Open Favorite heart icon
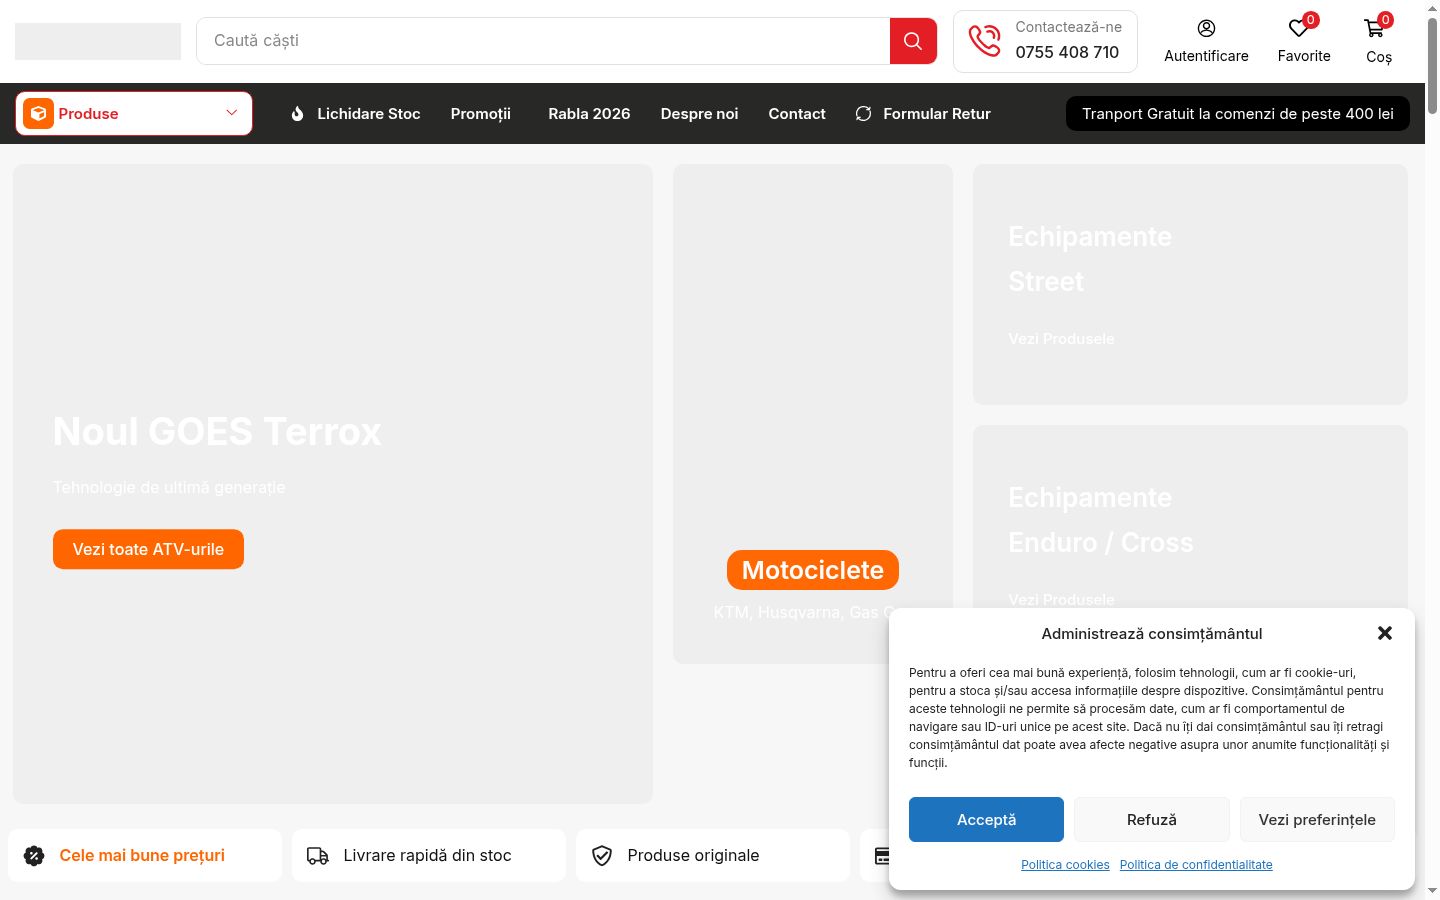Viewport: 1440px width, 900px height. [x=1299, y=28]
